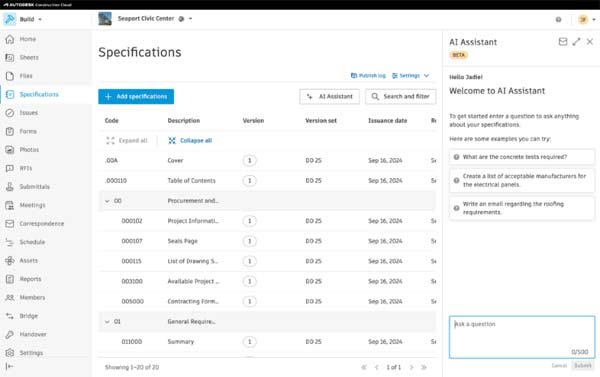The image size is (600, 377).
Task: Collapse the left sidebar with arrow icon
Action: 10,366
